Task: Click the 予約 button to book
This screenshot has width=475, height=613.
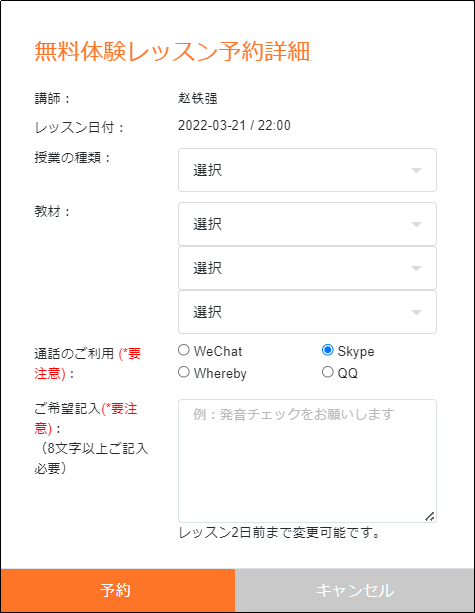Action: 118,590
